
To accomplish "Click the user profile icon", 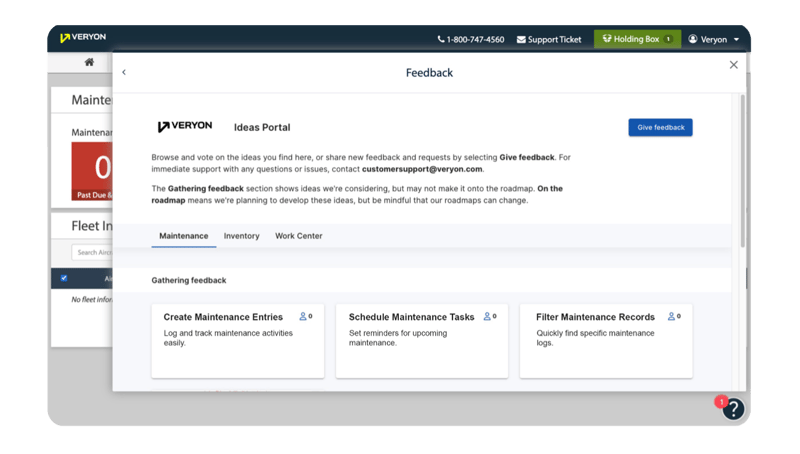I will click(x=692, y=39).
